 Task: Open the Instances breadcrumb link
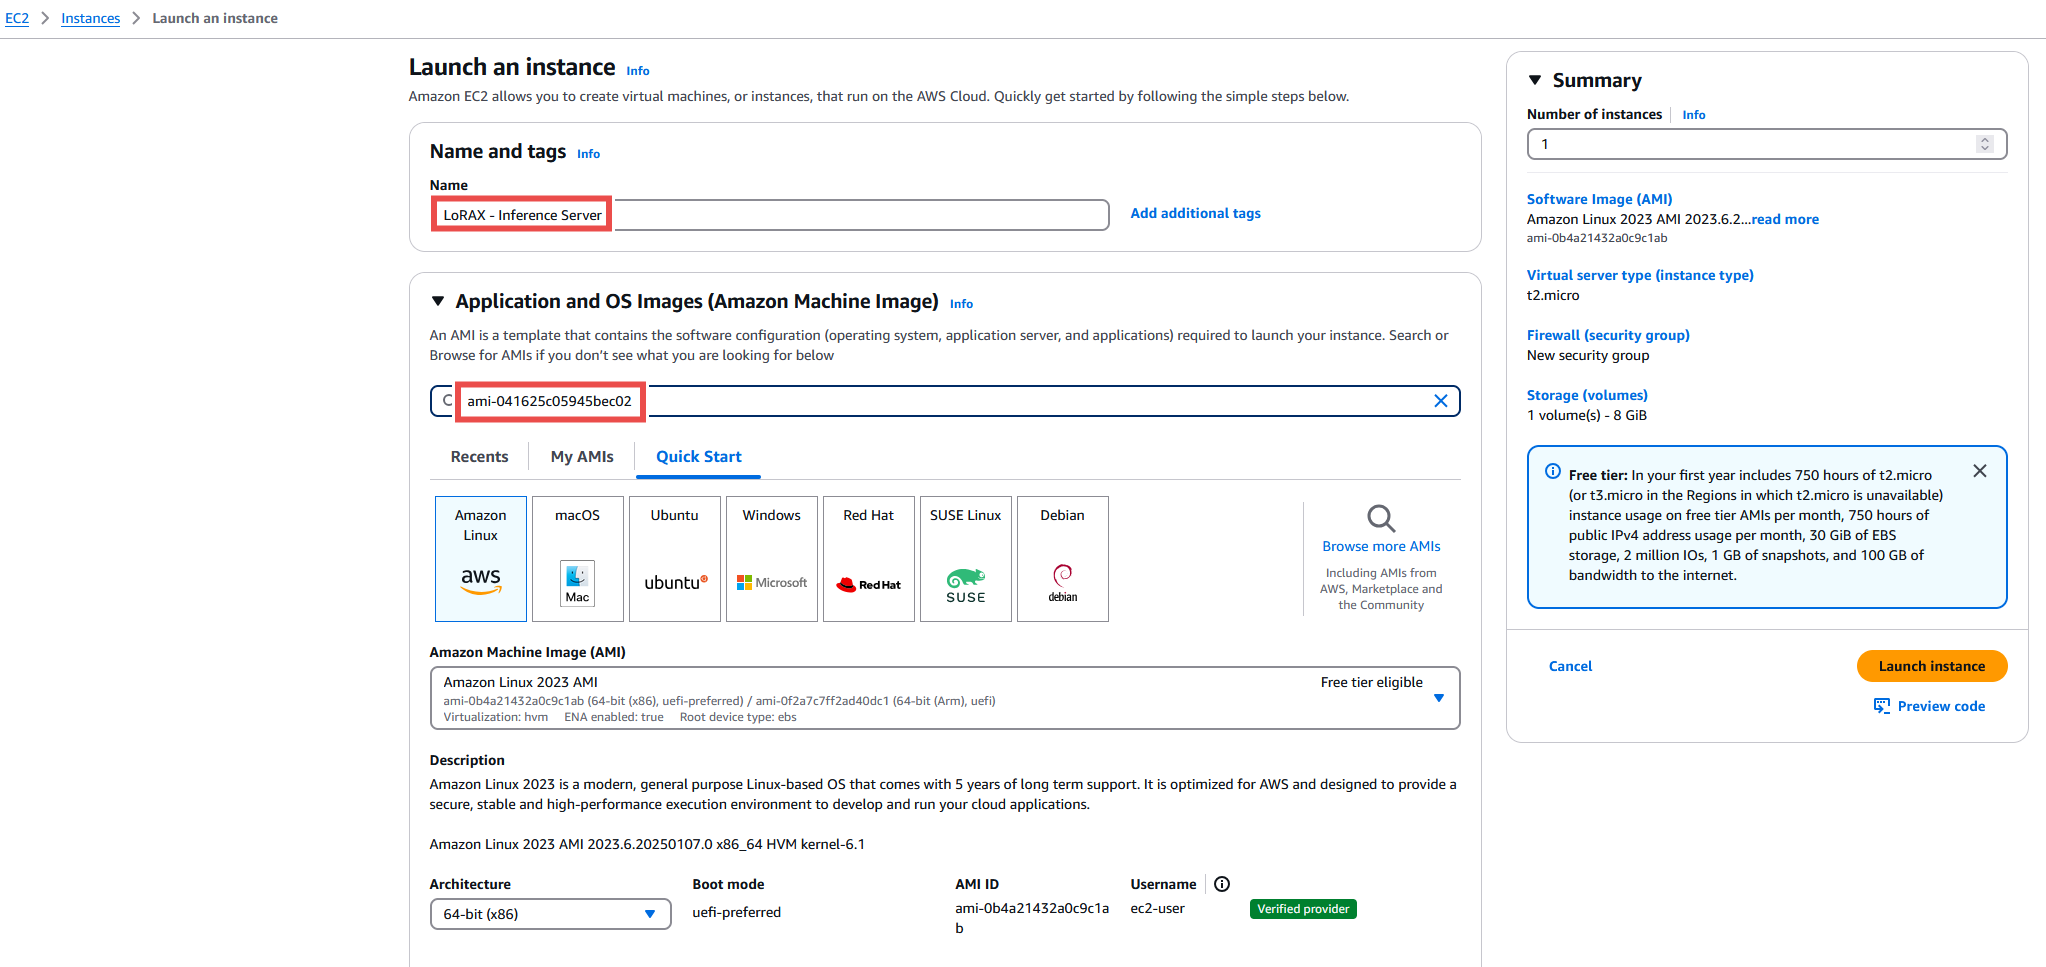point(90,18)
